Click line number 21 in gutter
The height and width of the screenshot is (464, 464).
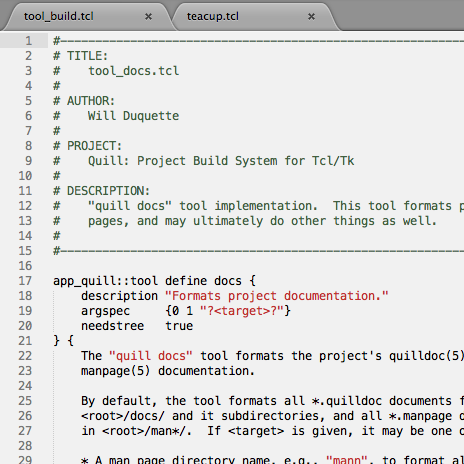25,341
